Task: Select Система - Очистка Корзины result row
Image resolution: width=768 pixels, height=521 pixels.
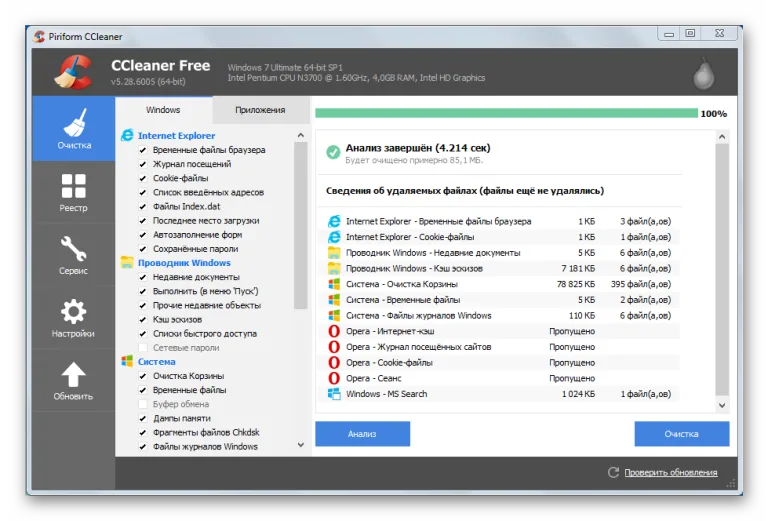Action: (x=500, y=284)
